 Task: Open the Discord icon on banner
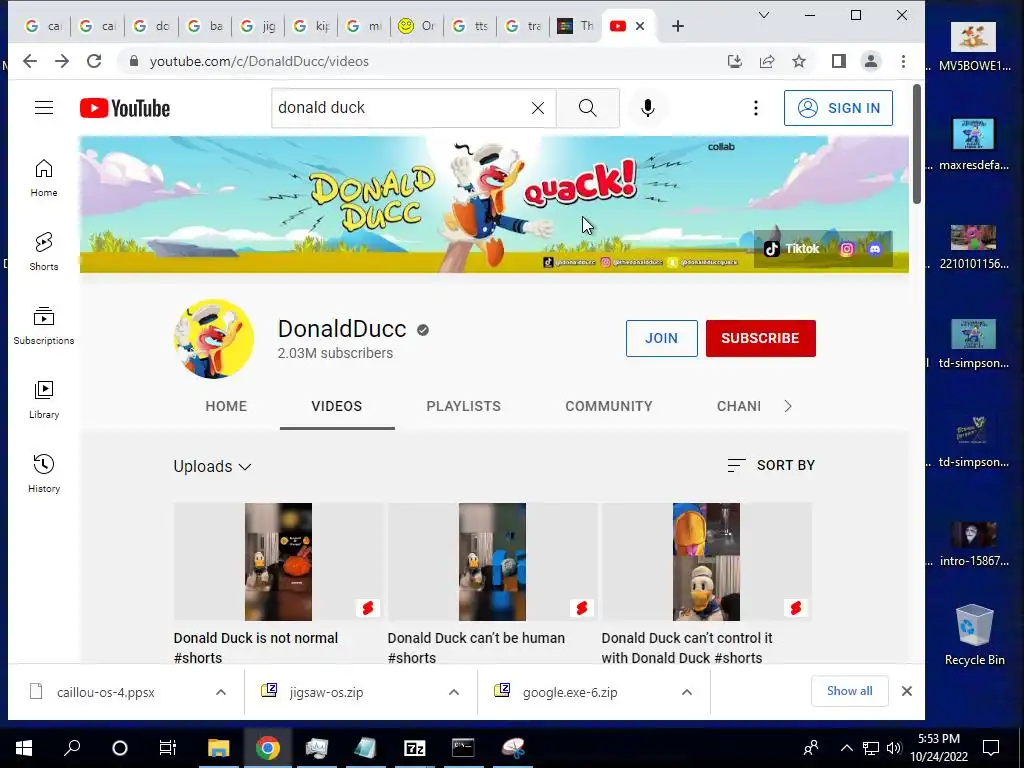pyautogui.click(x=875, y=249)
